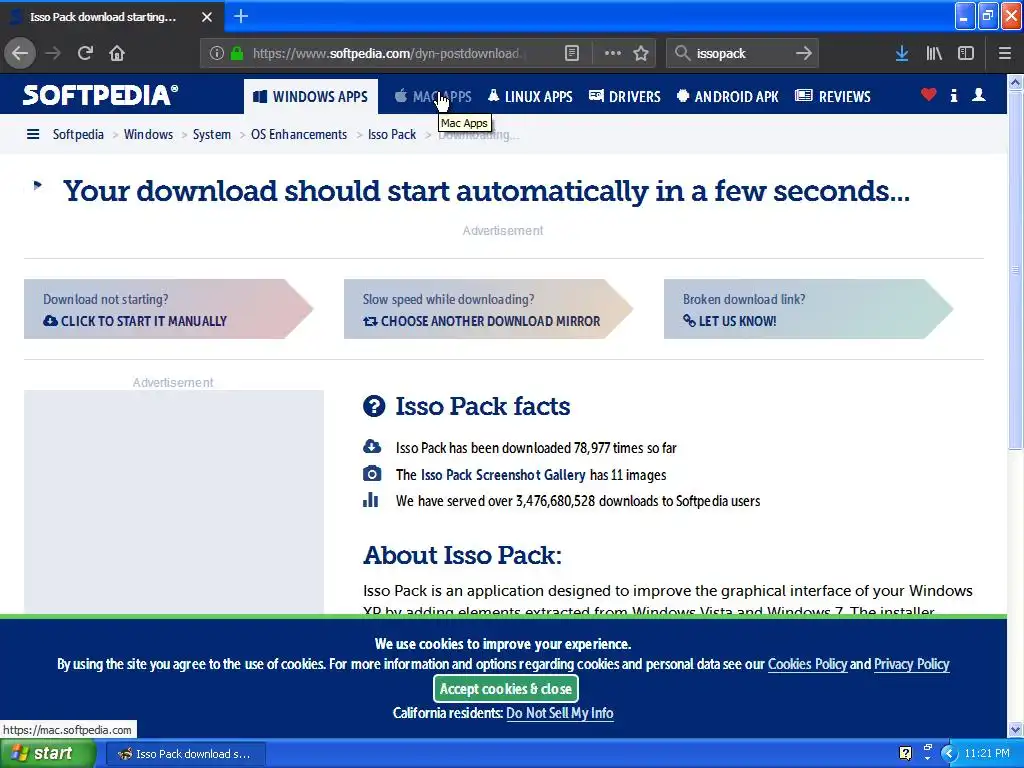1024x768 pixels.
Task: Go to OS Enhancements breadcrumb link
Action: coord(299,135)
